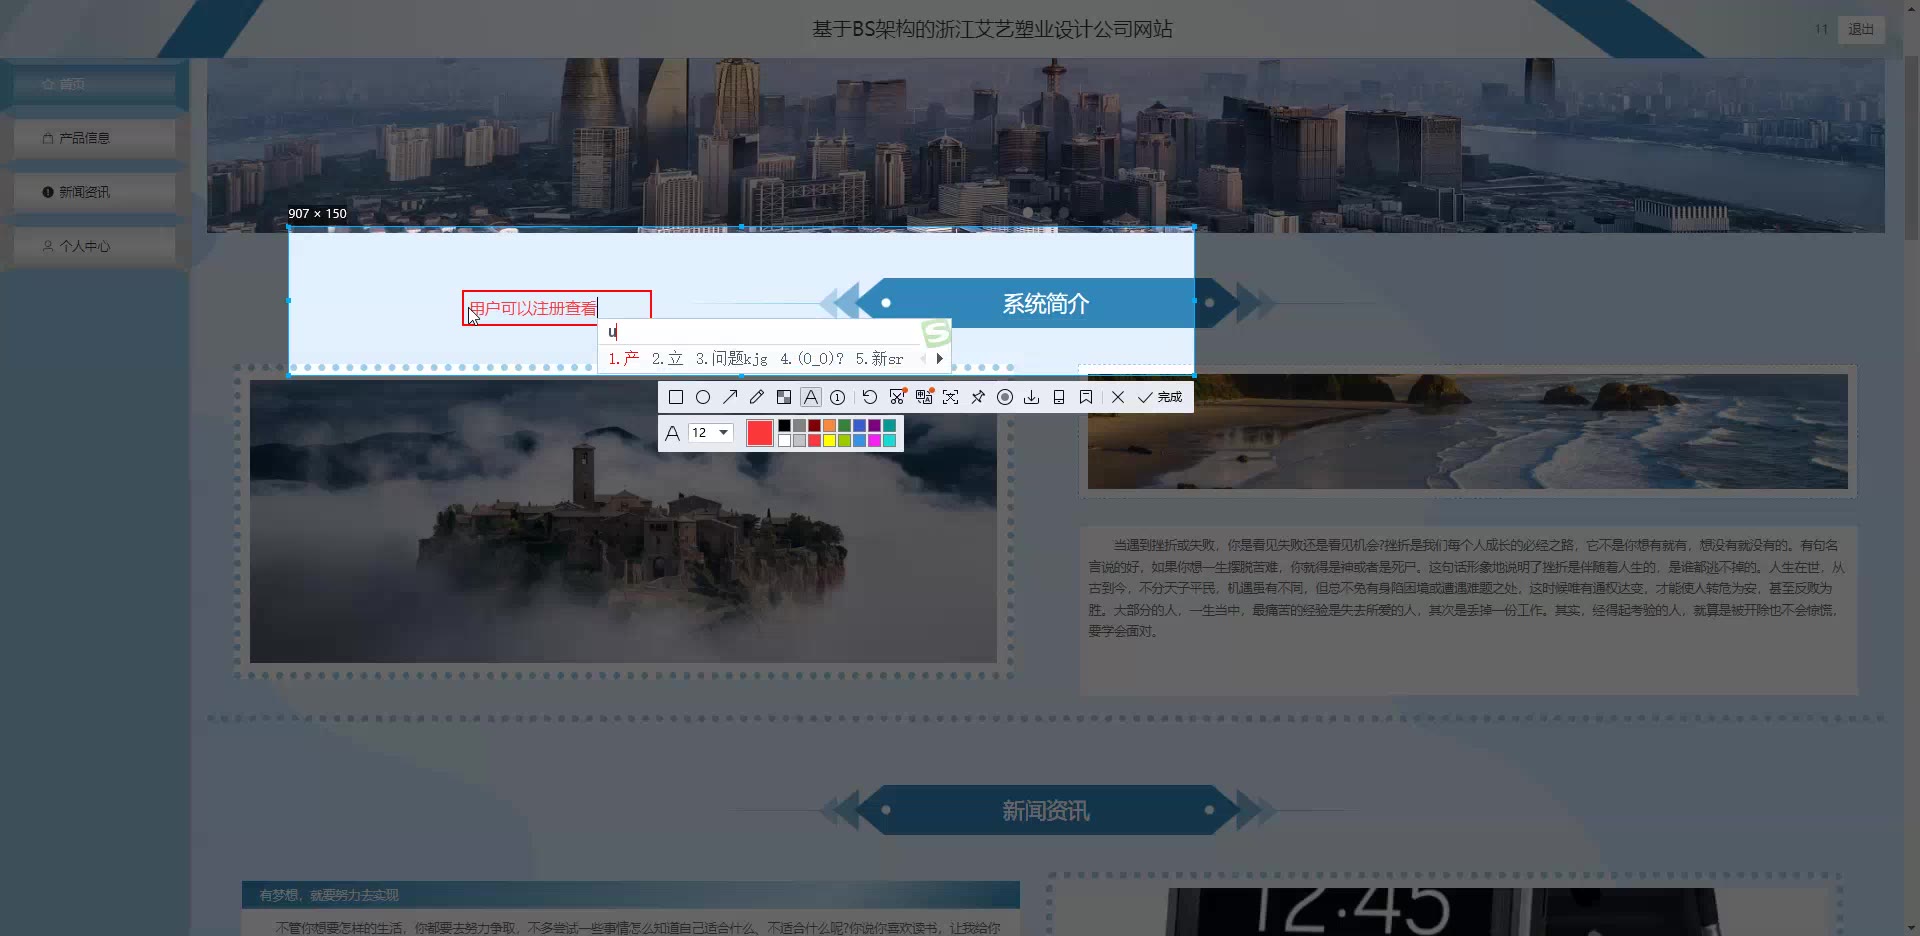The height and width of the screenshot is (936, 1920).
Task: Pick the white color swatch
Action: (784, 441)
